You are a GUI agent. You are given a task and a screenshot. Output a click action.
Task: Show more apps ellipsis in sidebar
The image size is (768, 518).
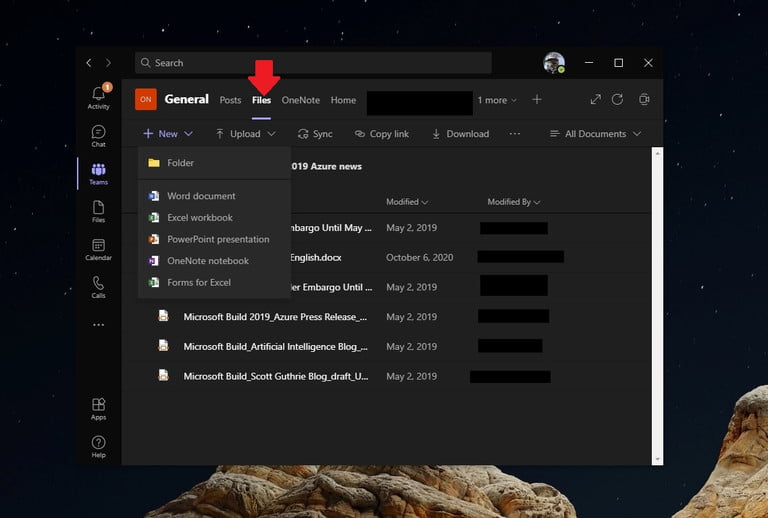98,325
